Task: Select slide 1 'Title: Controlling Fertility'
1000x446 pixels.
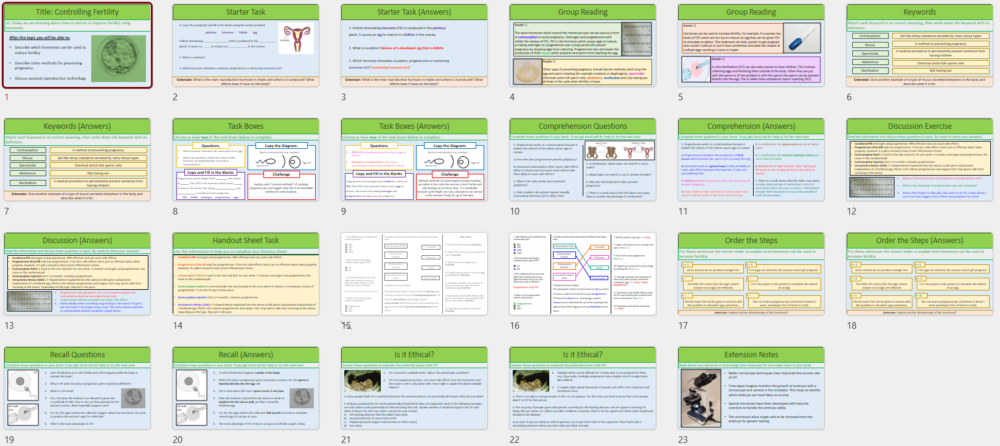Action: pos(78,45)
